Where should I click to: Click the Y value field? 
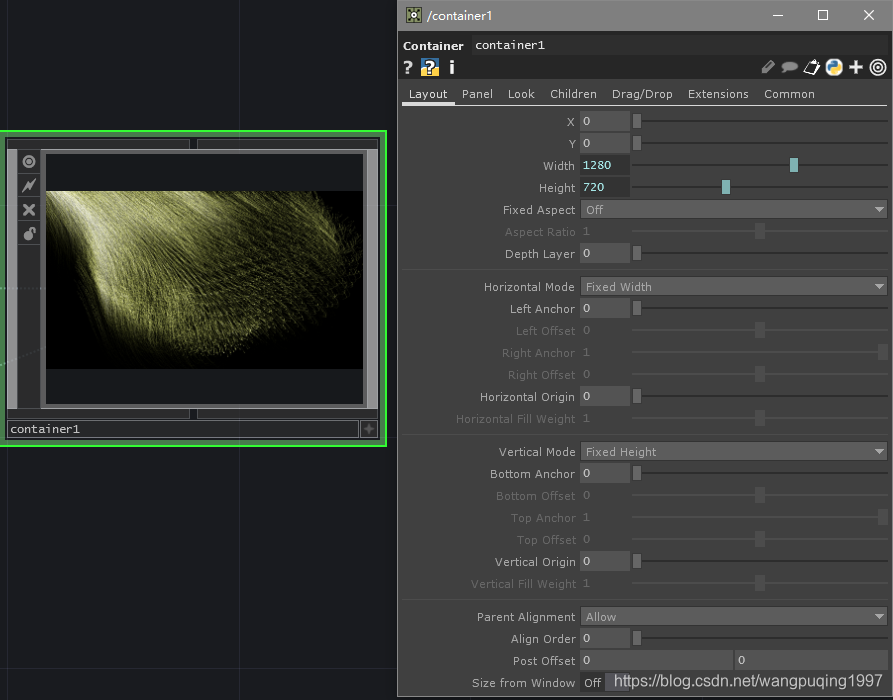click(605, 143)
